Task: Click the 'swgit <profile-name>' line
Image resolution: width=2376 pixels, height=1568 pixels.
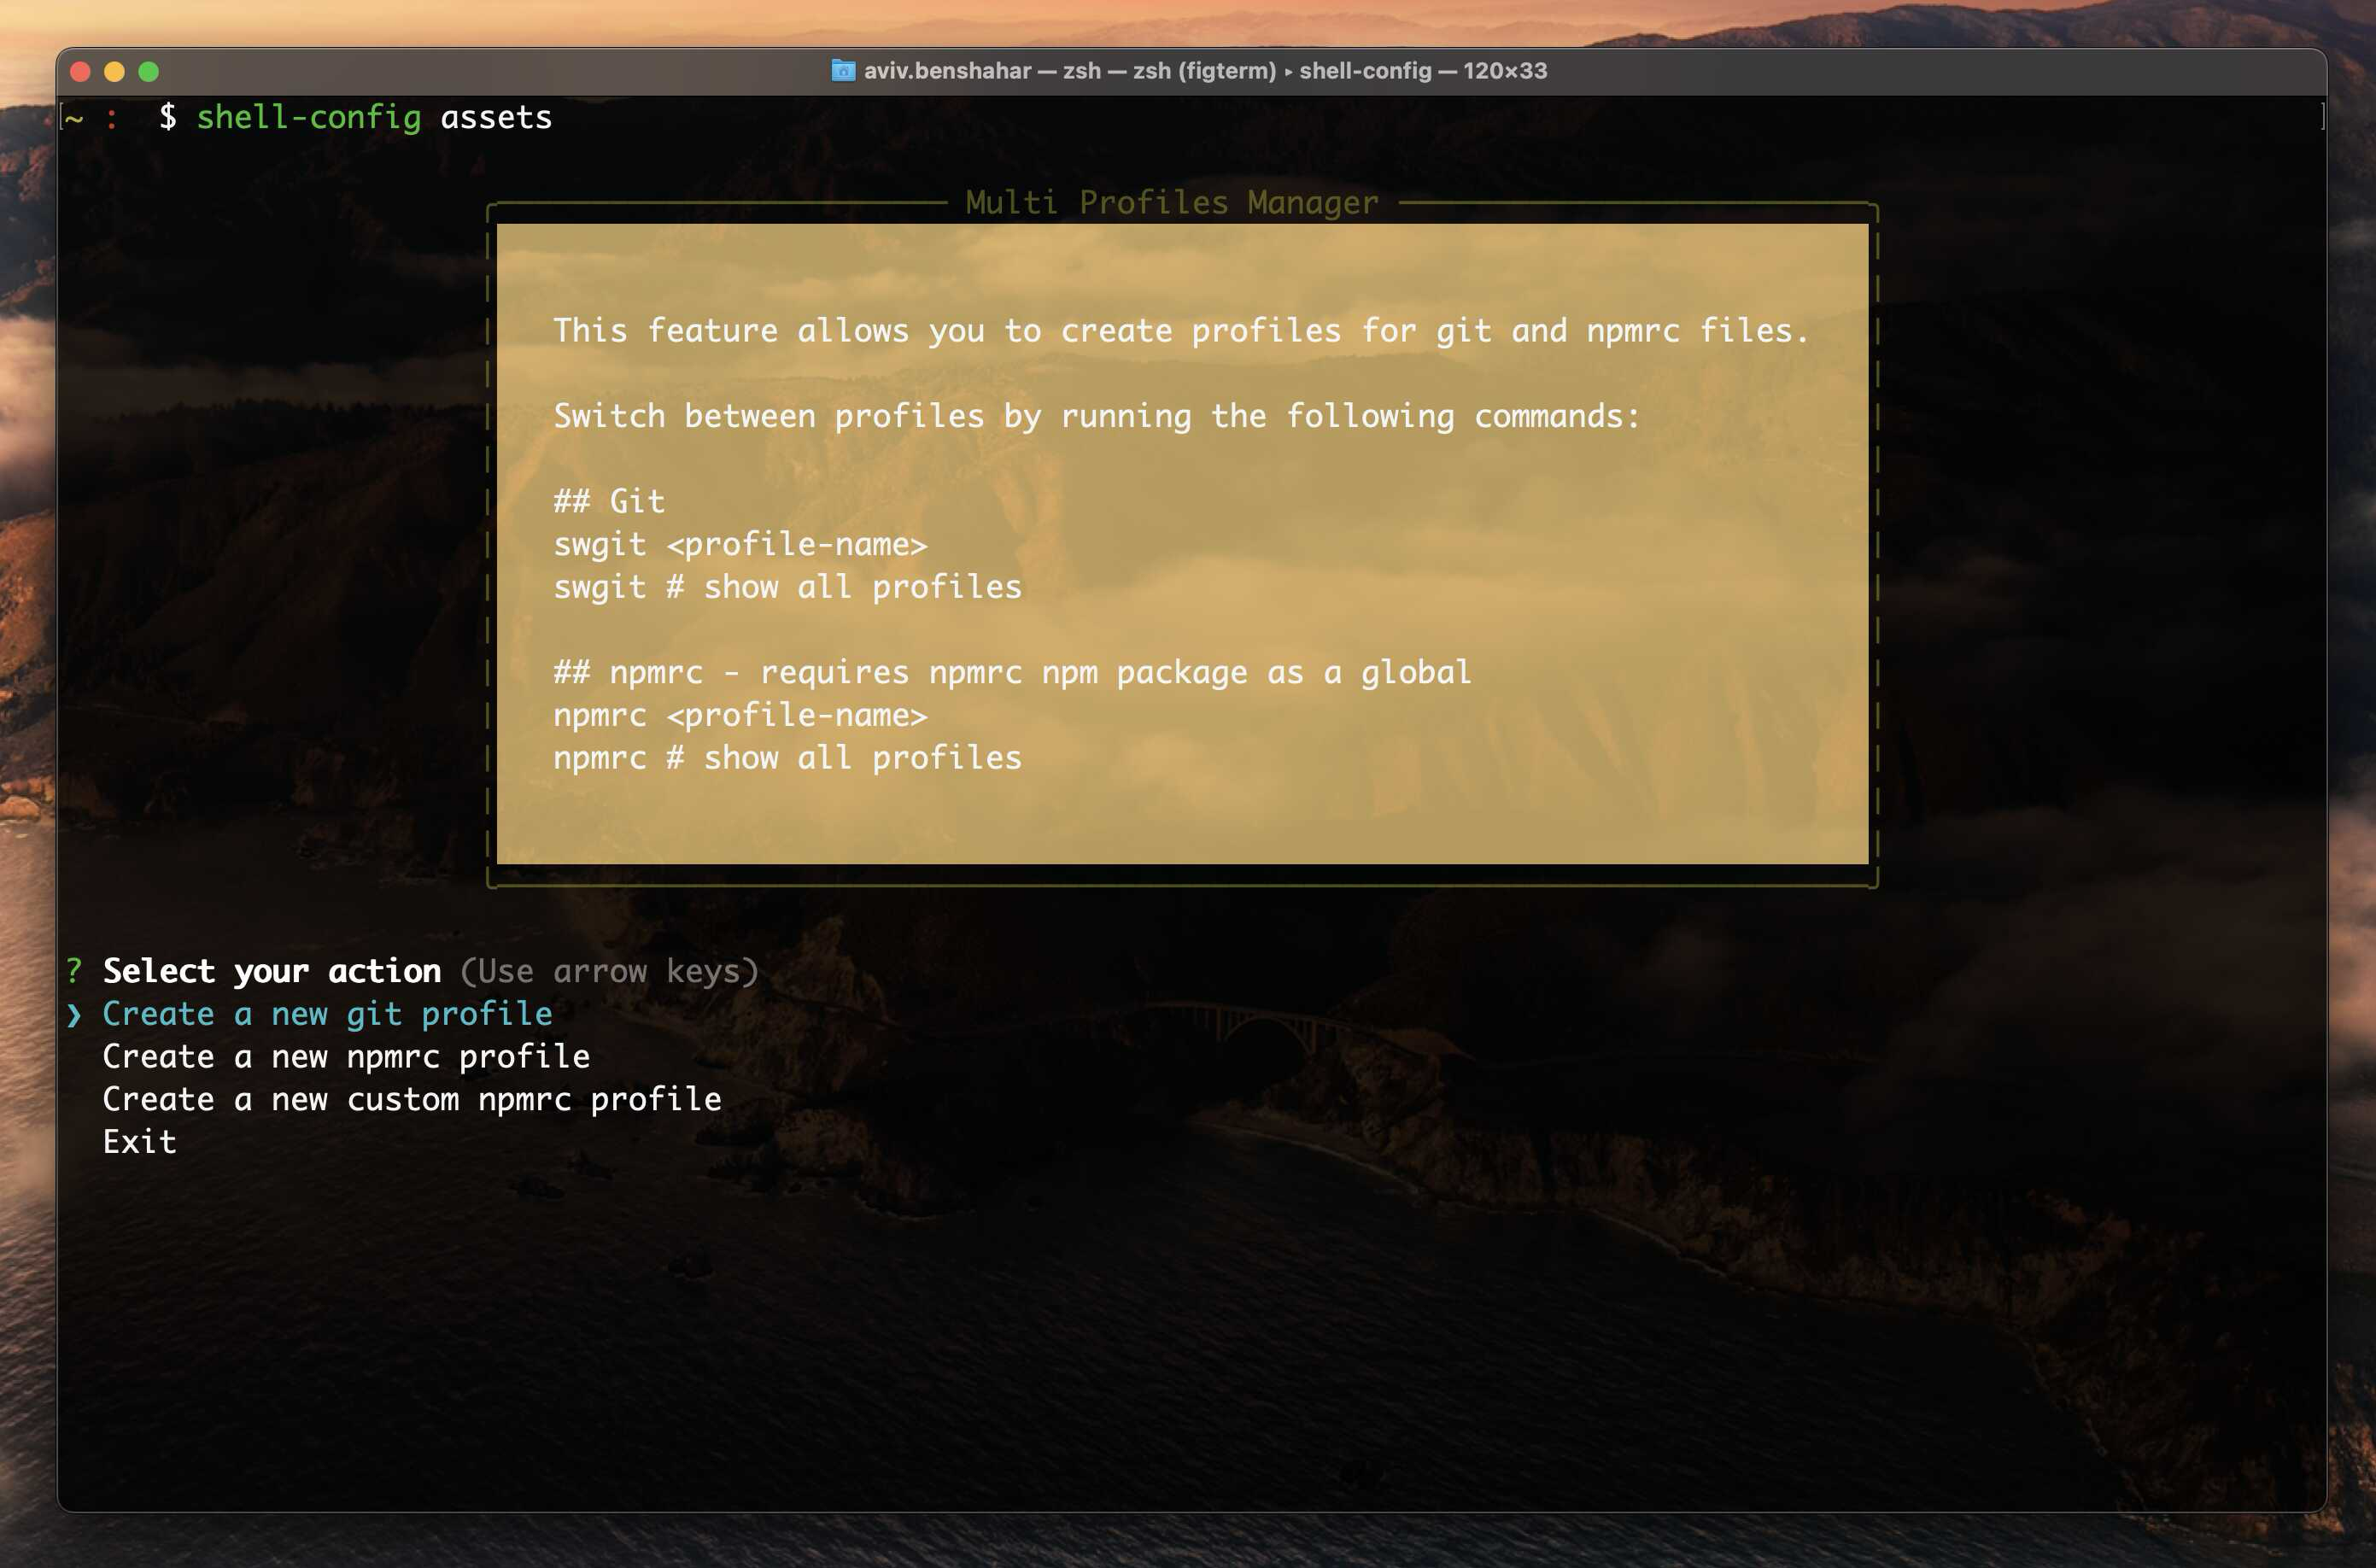Action: point(740,545)
